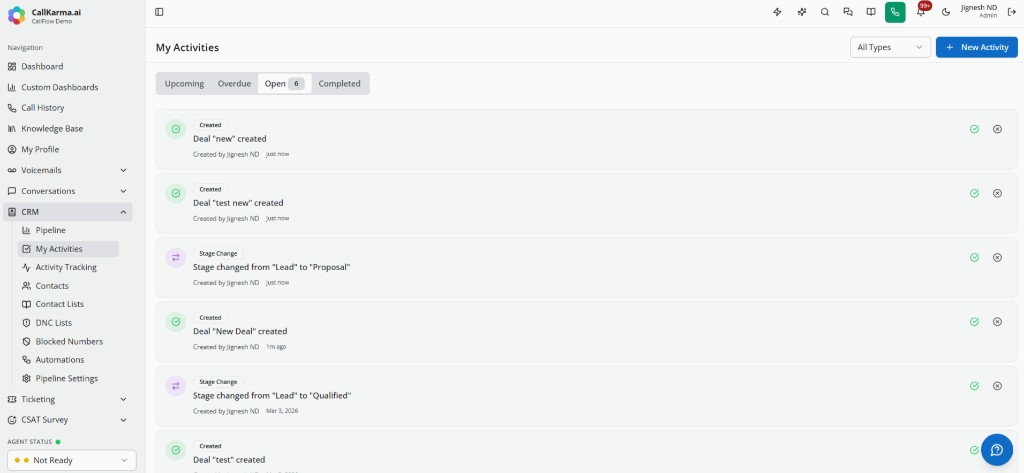Expand the Voicemails menu
1024x473 pixels.
(67, 170)
